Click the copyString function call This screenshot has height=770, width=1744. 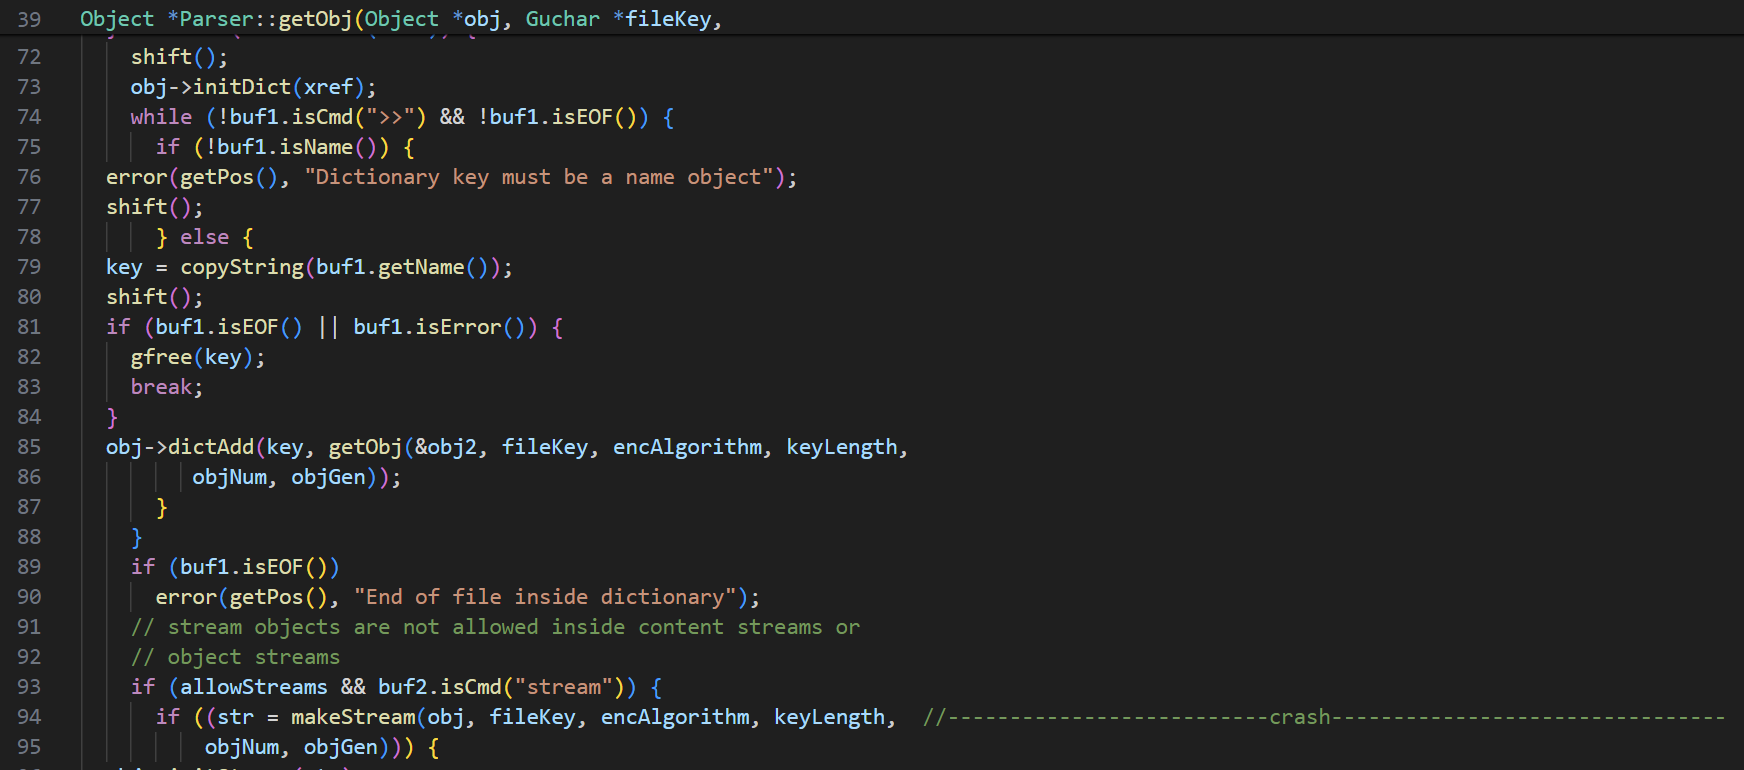(x=241, y=267)
